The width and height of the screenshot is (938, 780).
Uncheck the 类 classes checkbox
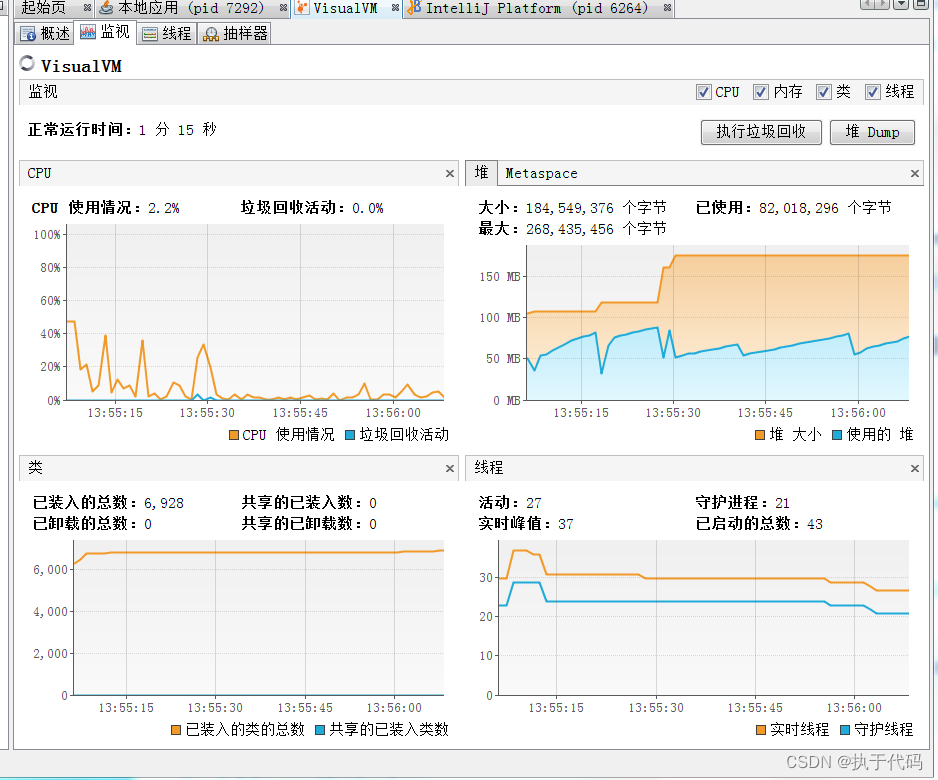[824, 92]
